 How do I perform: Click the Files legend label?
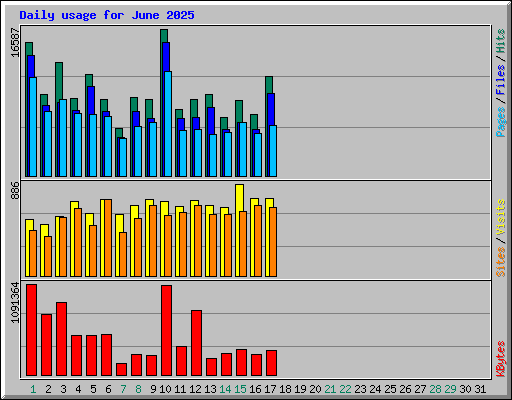(501, 80)
